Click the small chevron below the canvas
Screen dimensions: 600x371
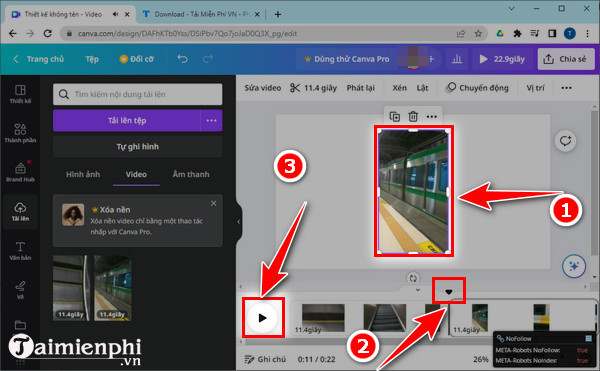[x=418, y=290]
